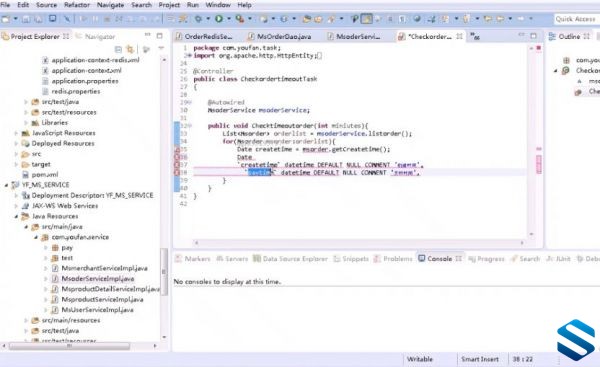Select MsoderServiceImpl.java in the tree
Screen dimensions: 600x367
98,279
